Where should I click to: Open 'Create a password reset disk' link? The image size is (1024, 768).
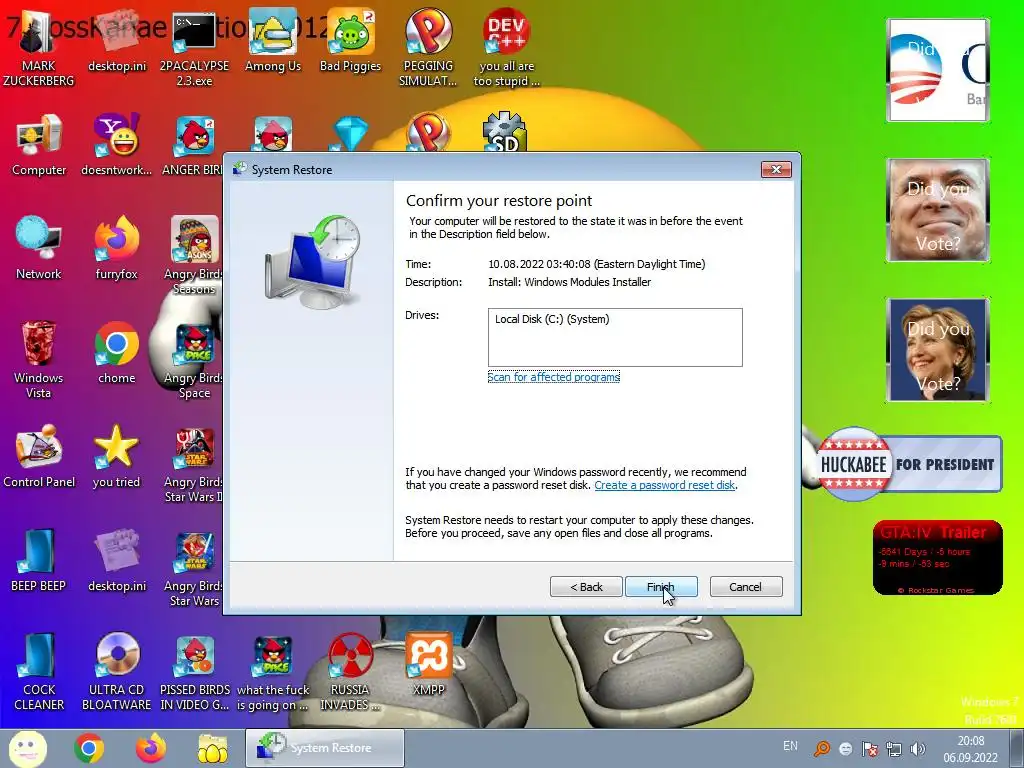click(x=665, y=485)
